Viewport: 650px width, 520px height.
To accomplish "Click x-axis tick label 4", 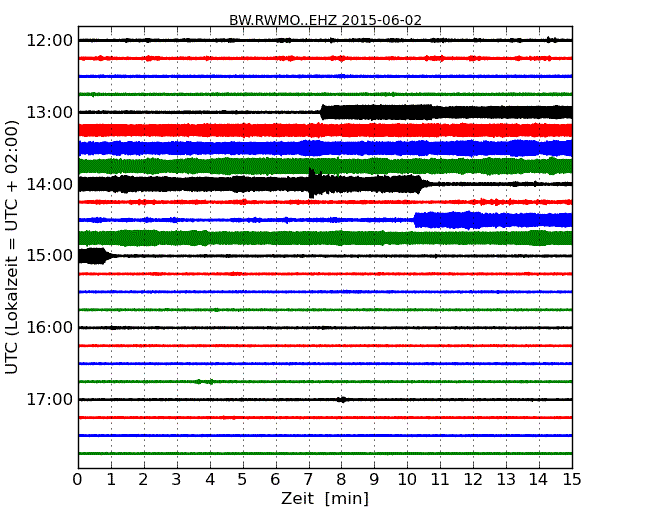I will (x=210, y=480).
